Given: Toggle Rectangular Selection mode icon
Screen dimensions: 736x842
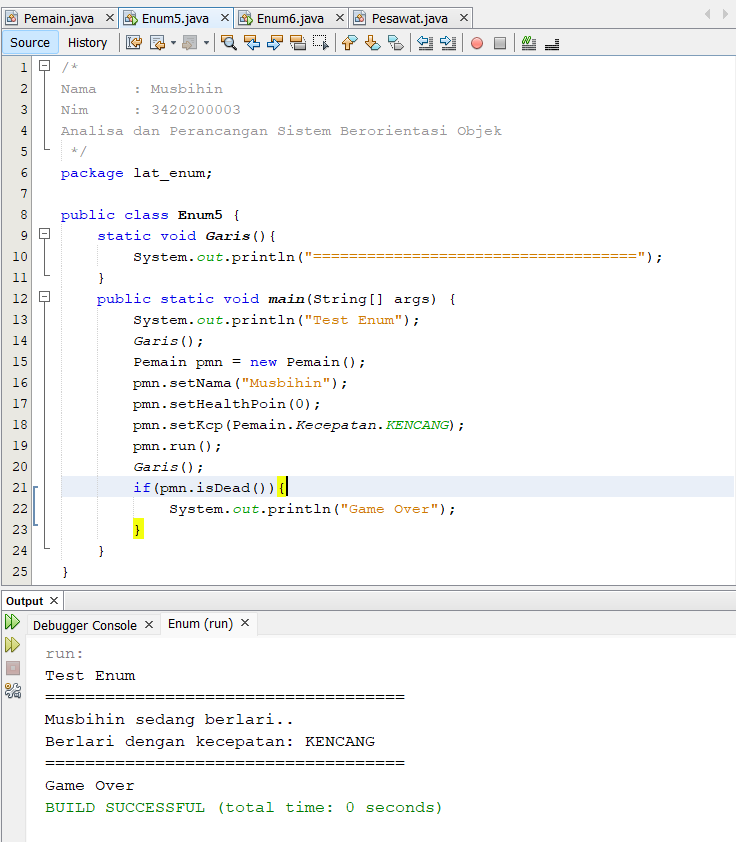Looking at the screenshot, I should point(320,42).
